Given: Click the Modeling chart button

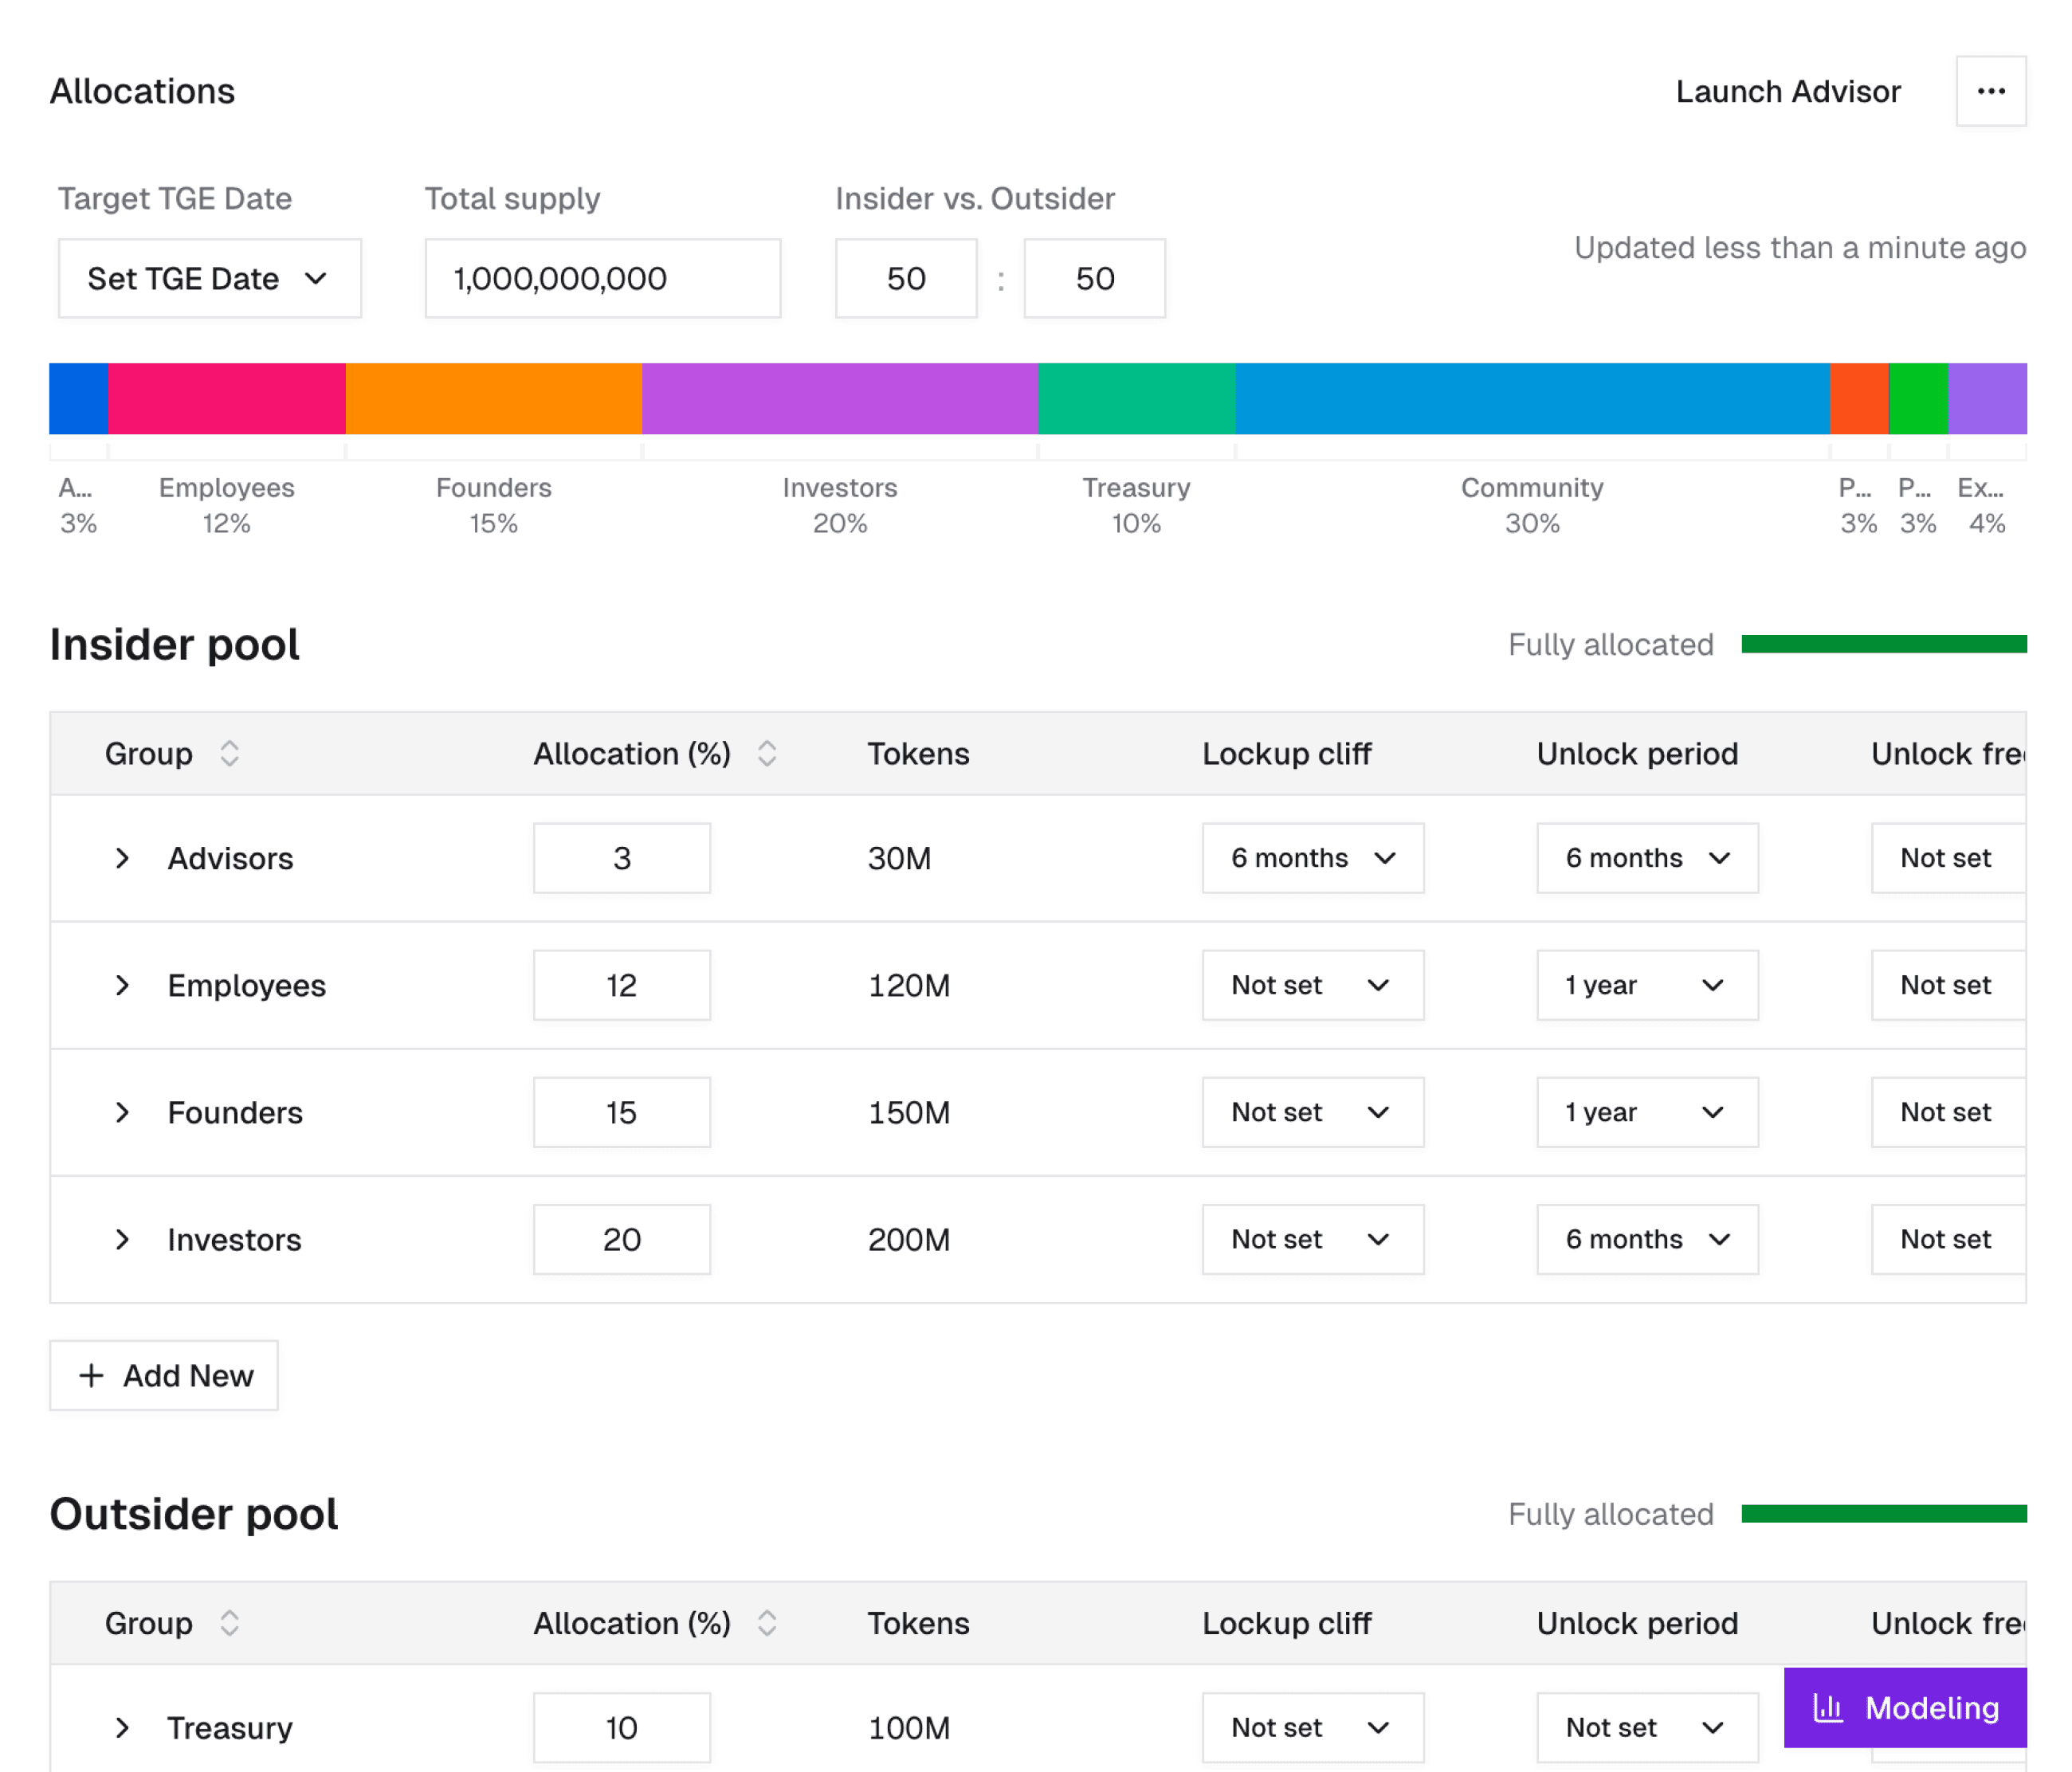Looking at the screenshot, I should 1904,1707.
